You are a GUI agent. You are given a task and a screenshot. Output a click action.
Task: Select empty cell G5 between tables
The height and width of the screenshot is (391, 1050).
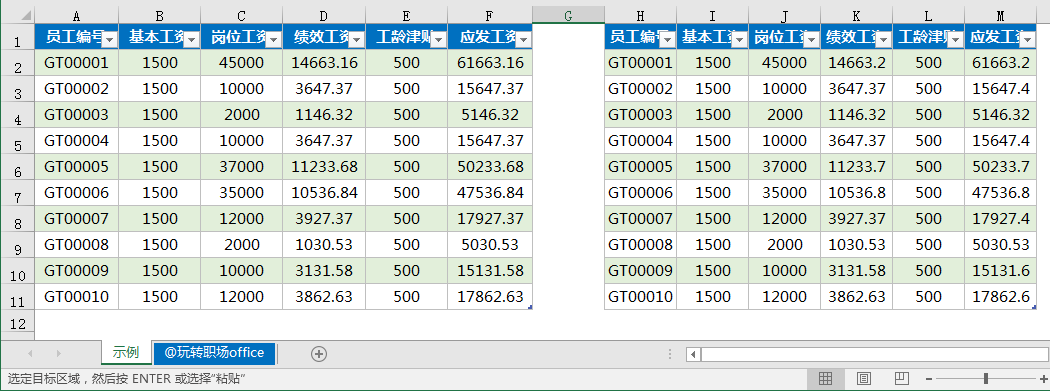pos(569,141)
